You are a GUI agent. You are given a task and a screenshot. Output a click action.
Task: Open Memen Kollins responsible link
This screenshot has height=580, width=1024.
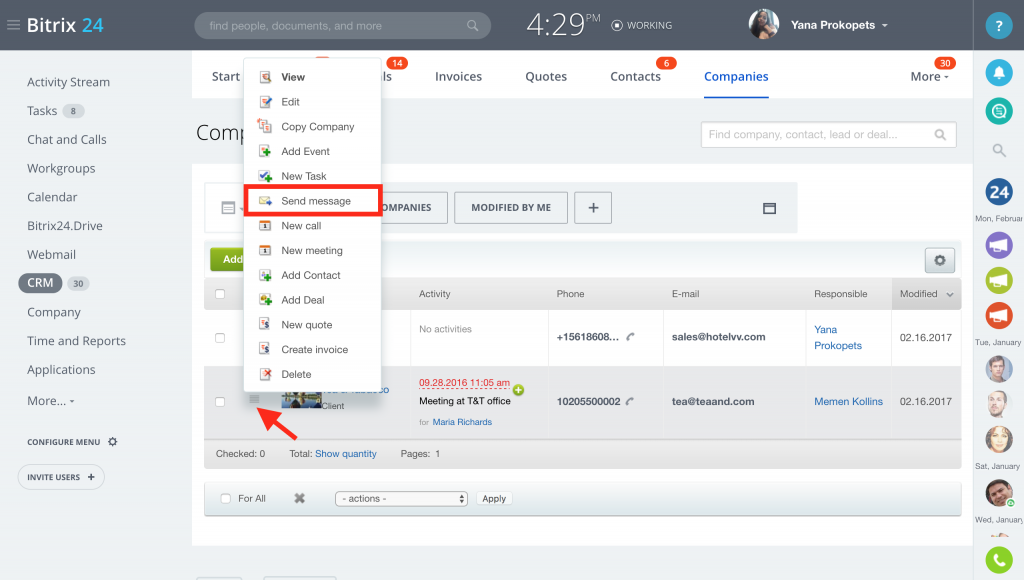[848, 402]
